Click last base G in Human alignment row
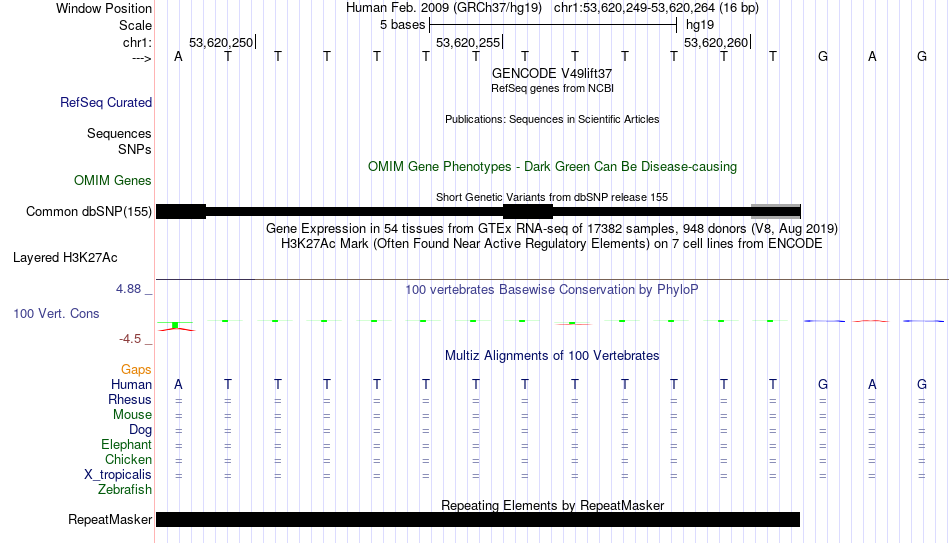 tap(922, 384)
